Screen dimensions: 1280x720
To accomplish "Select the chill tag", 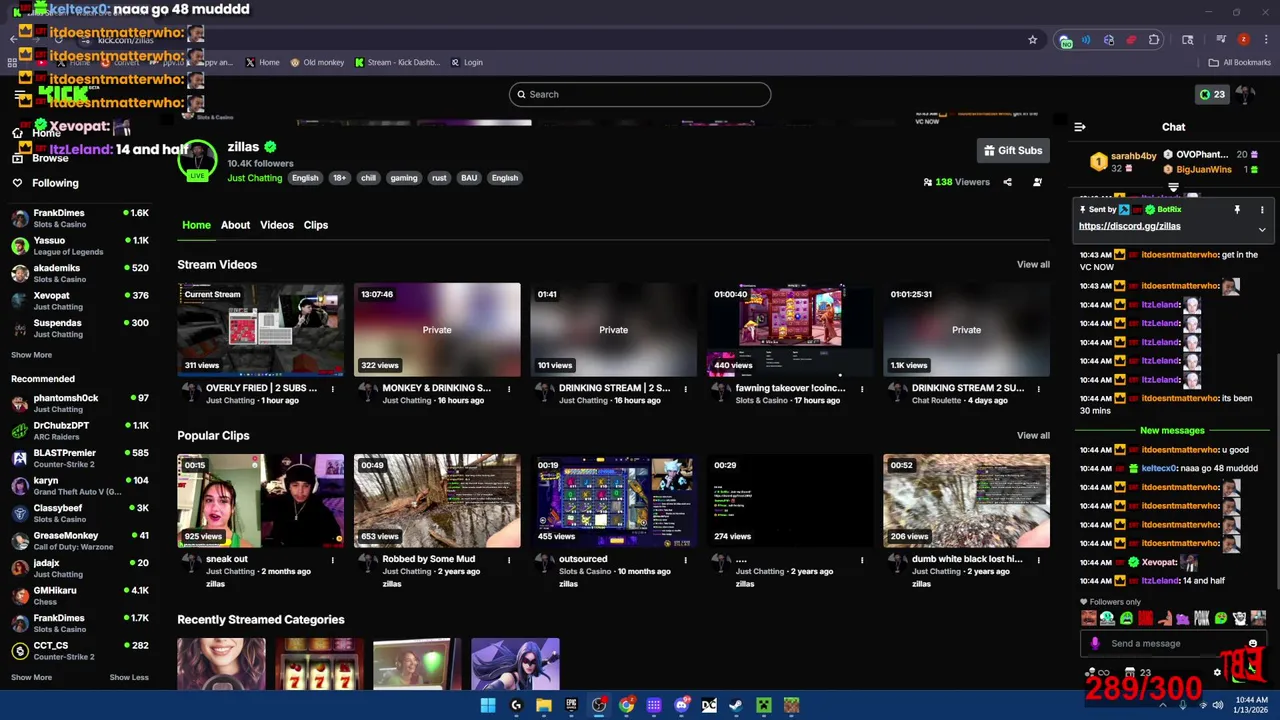I will (x=368, y=178).
